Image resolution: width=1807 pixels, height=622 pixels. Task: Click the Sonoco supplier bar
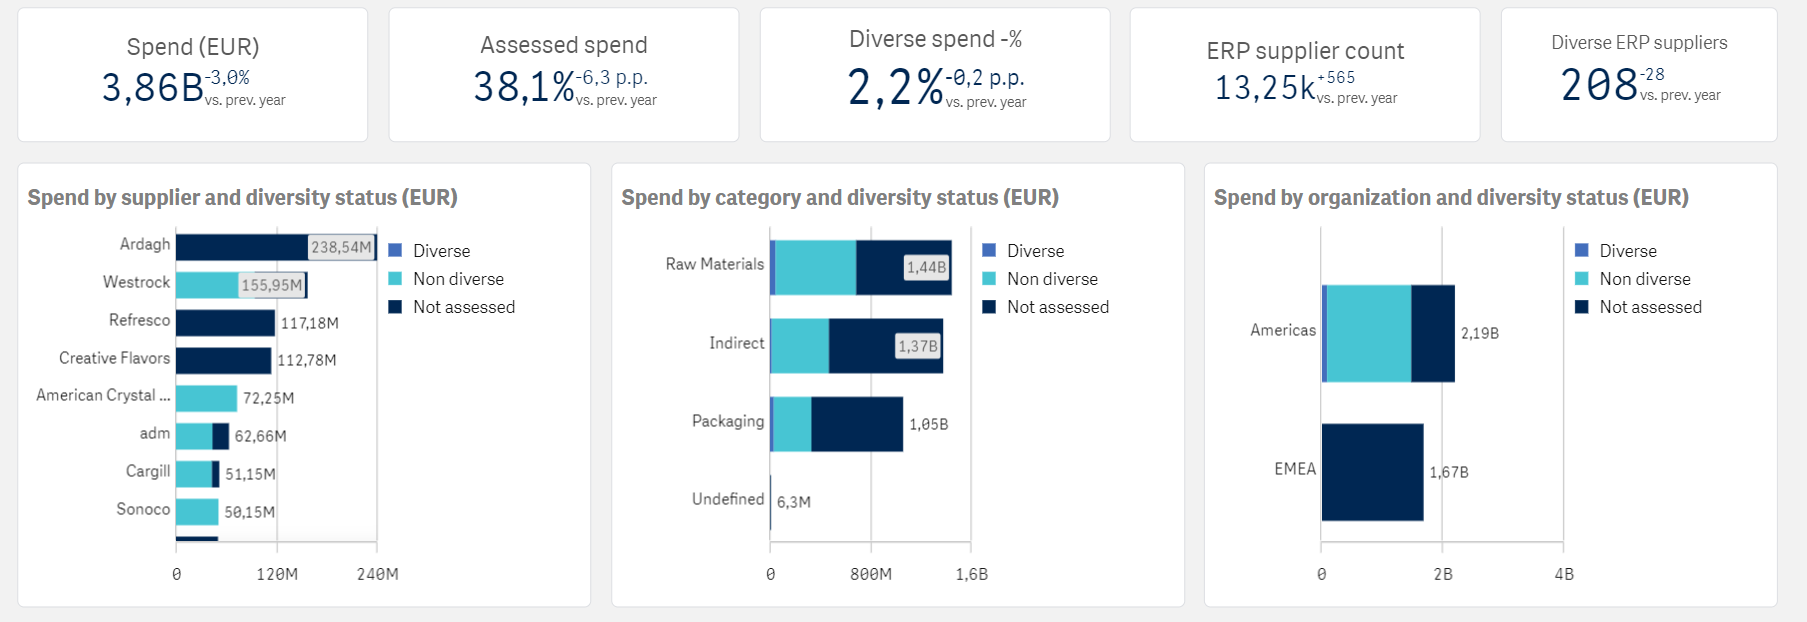197,512
